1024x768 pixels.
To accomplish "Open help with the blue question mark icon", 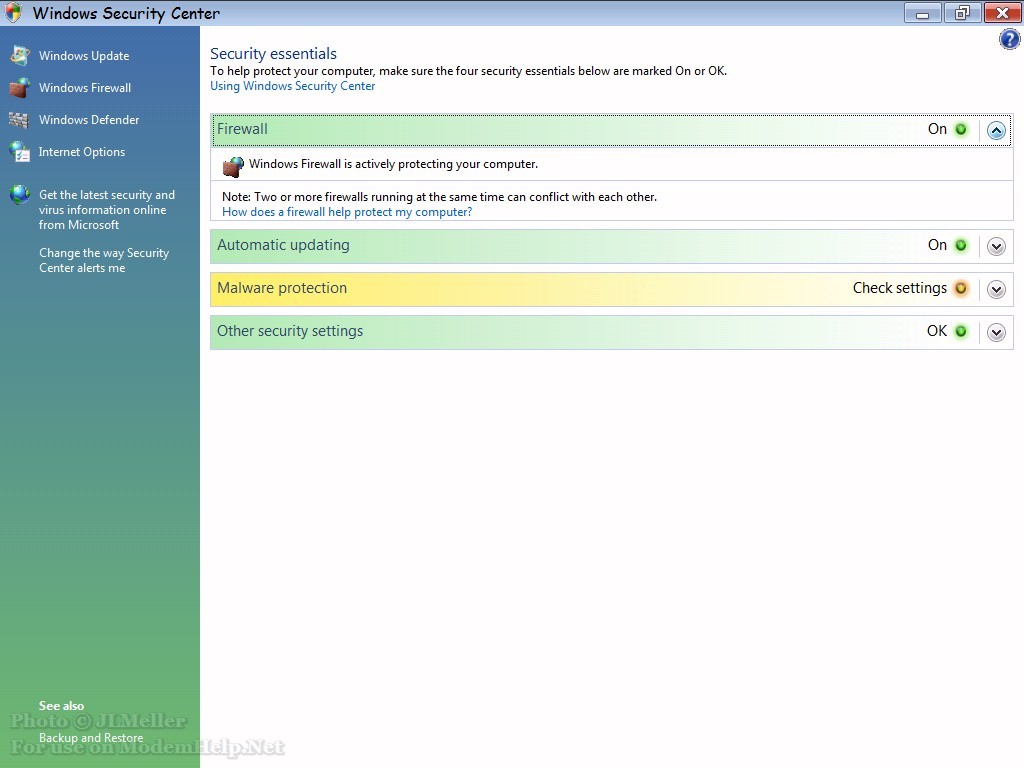I will [x=1009, y=39].
